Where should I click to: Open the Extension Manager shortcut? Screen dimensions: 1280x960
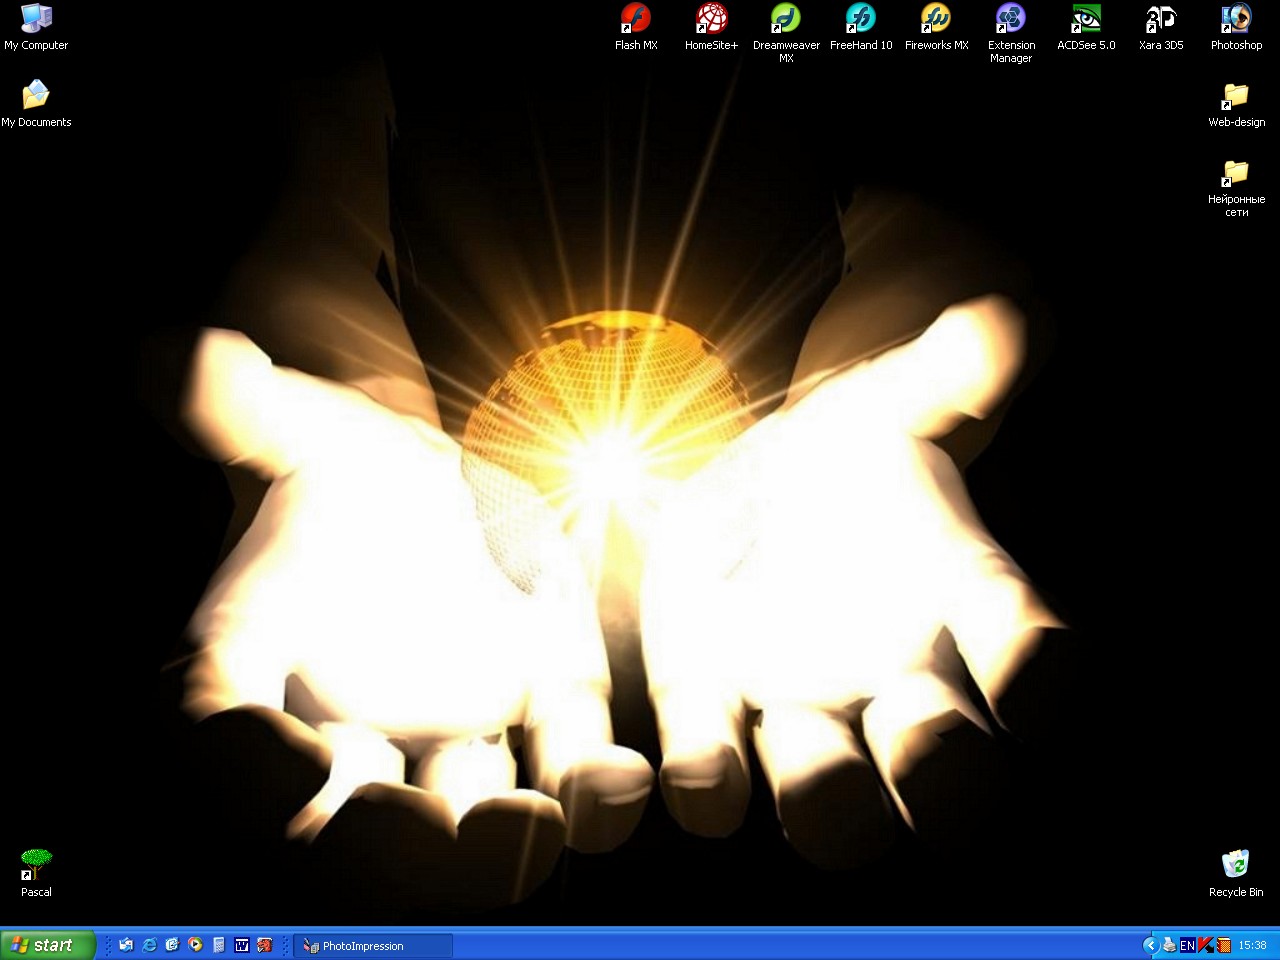pos(1011,19)
